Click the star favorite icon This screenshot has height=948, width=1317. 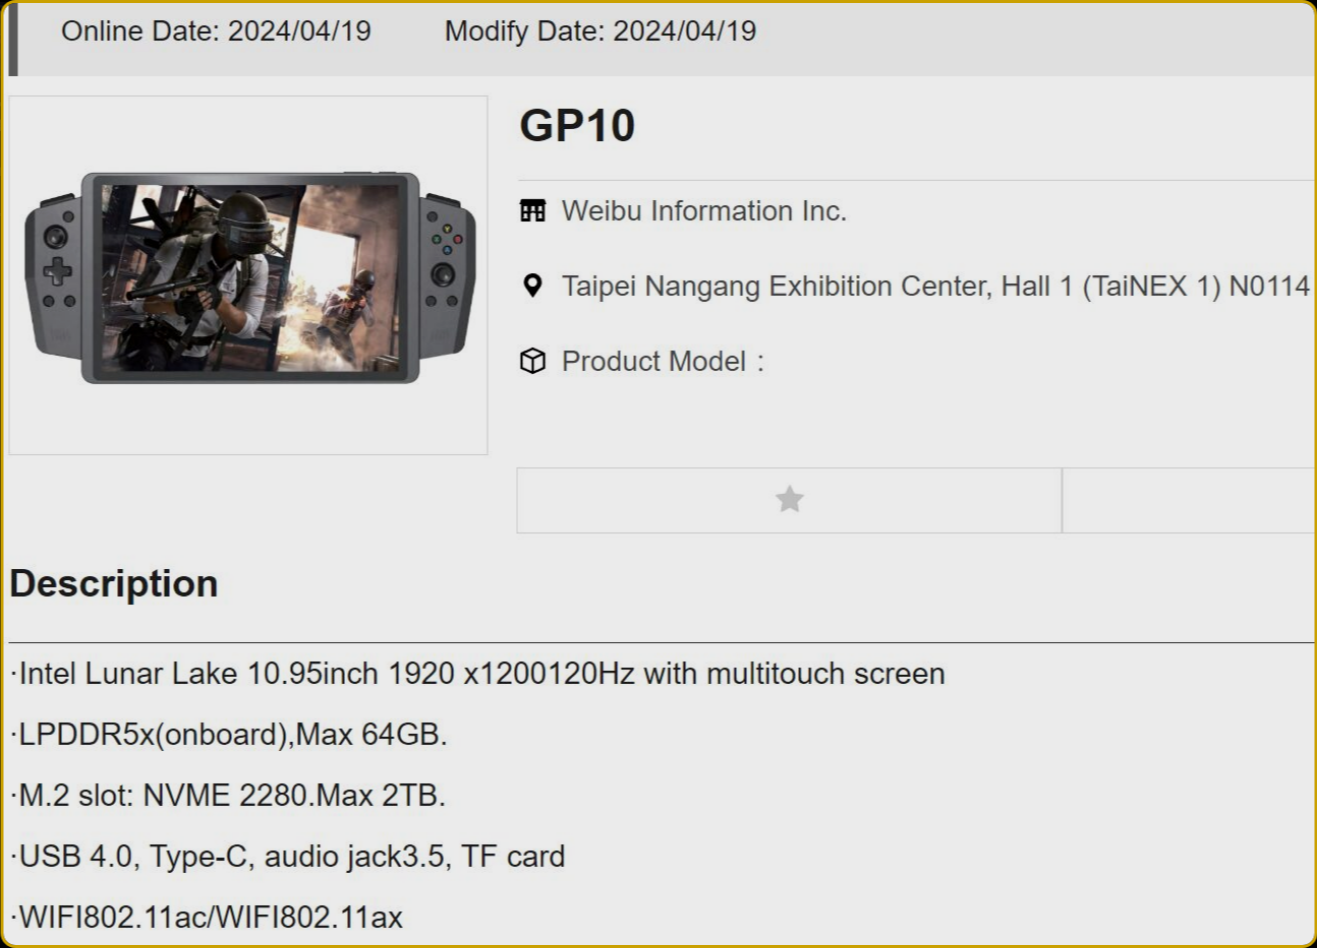click(789, 499)
